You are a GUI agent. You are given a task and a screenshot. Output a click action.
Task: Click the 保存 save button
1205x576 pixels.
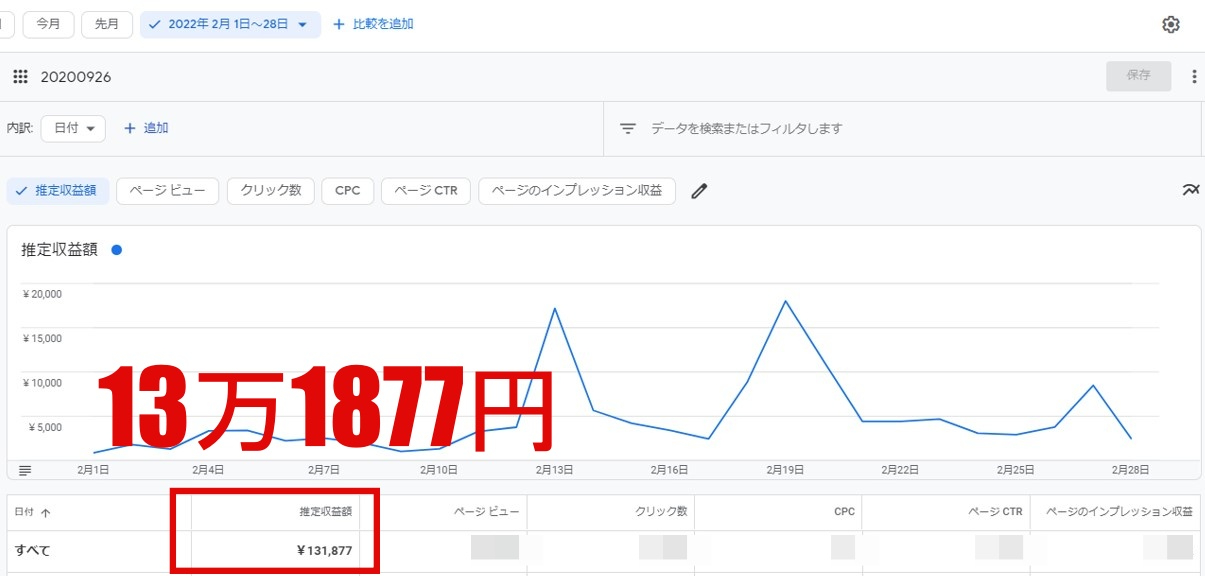click(x=1138, y=76)
